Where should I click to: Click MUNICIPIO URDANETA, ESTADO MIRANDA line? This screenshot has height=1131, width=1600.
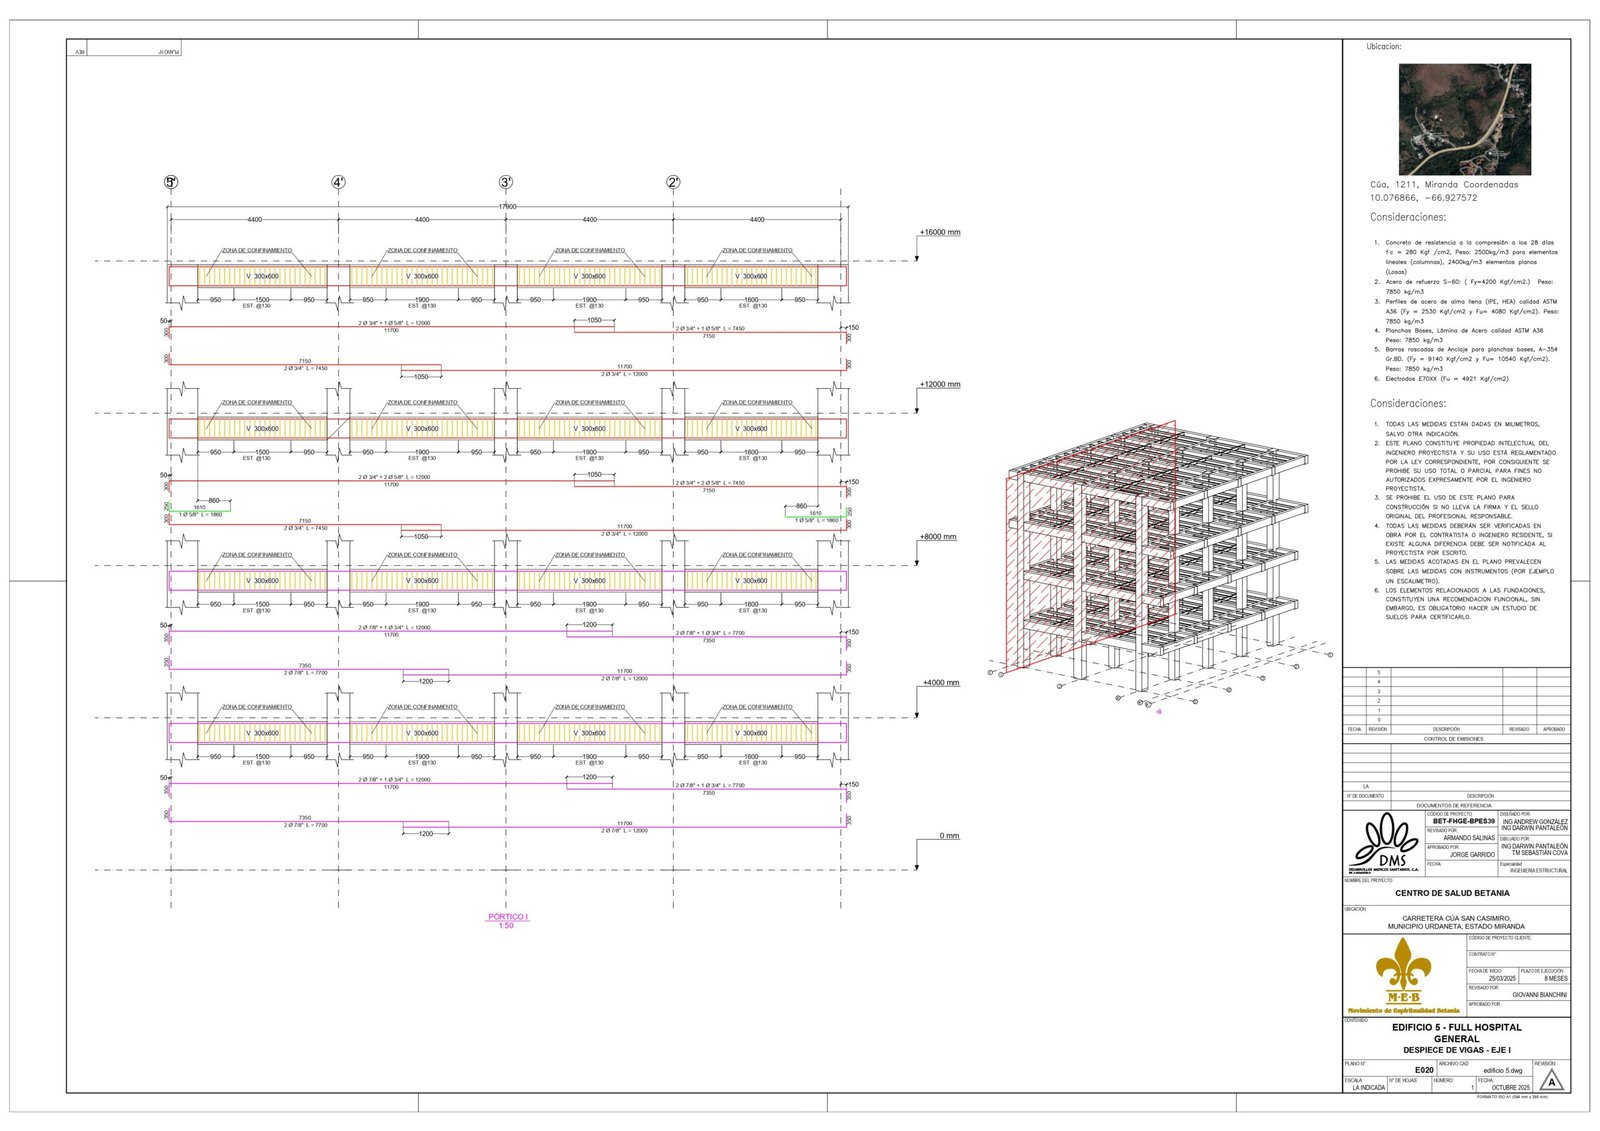(1456, 927)
